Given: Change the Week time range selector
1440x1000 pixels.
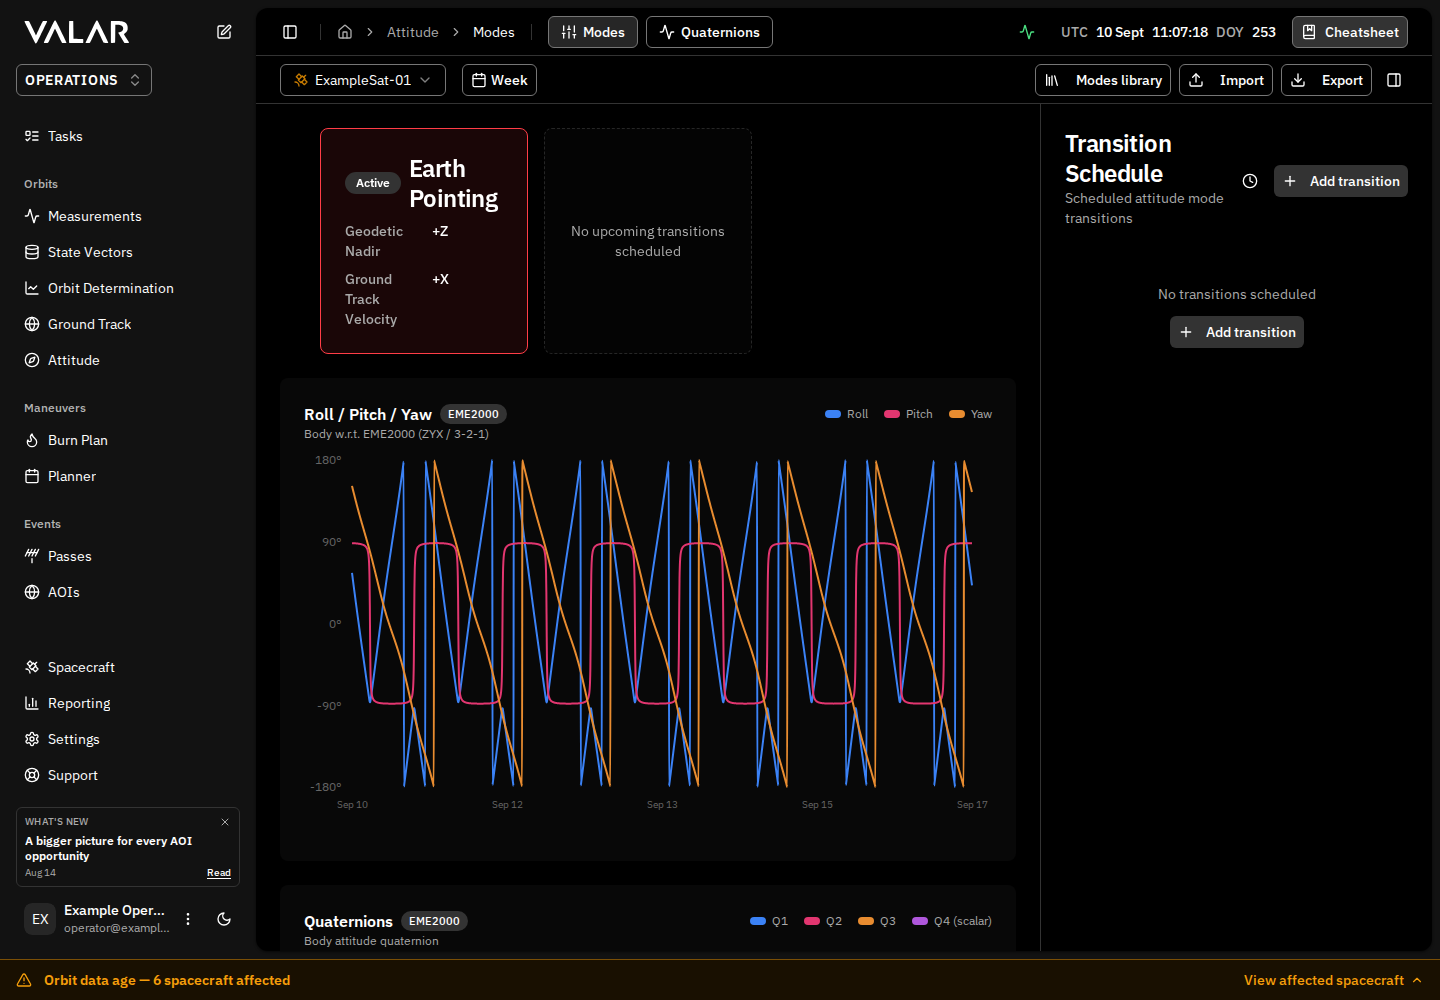Looking at the screenshot, I should coord(499,80).
